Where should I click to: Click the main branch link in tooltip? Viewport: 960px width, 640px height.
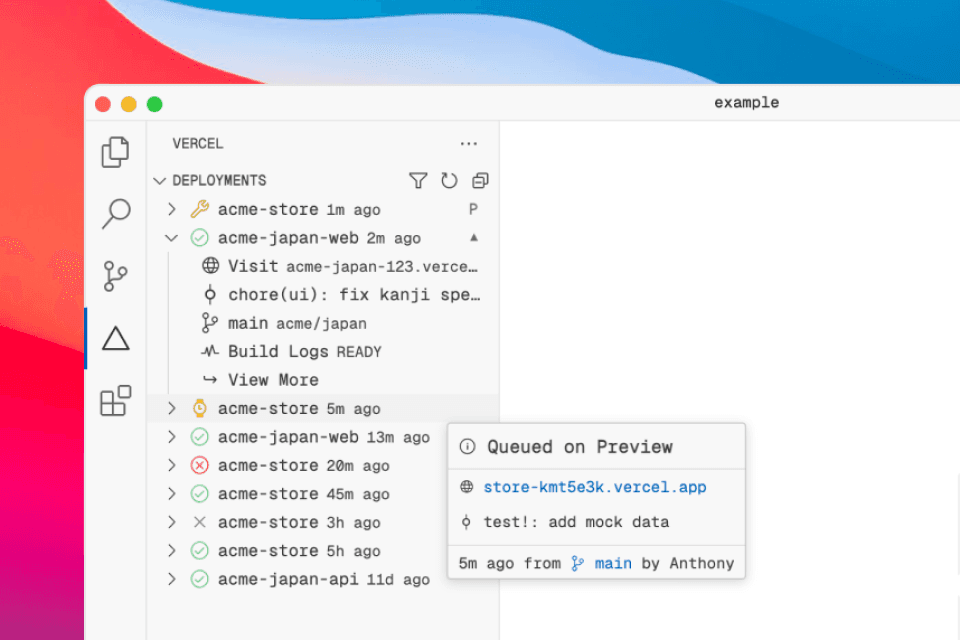612,563
